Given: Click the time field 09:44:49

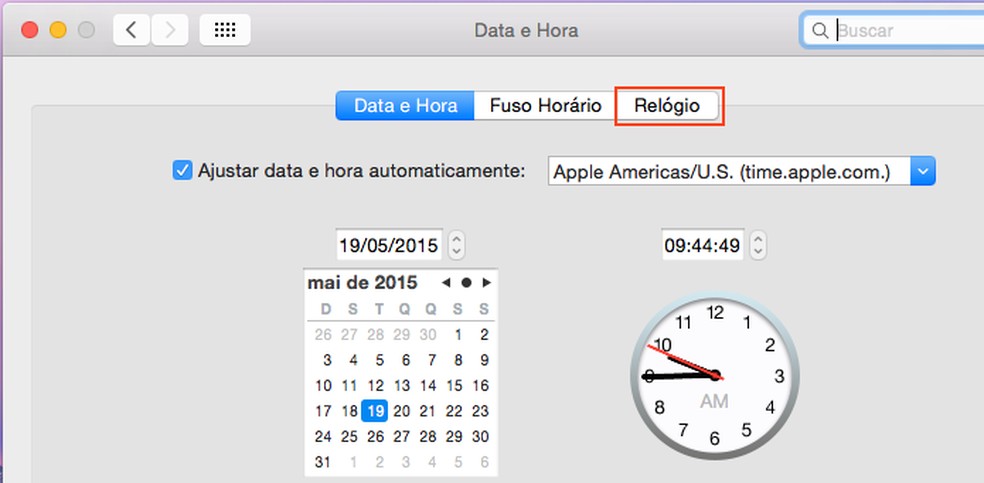Looking at the screenshot, I should (702, 245).
